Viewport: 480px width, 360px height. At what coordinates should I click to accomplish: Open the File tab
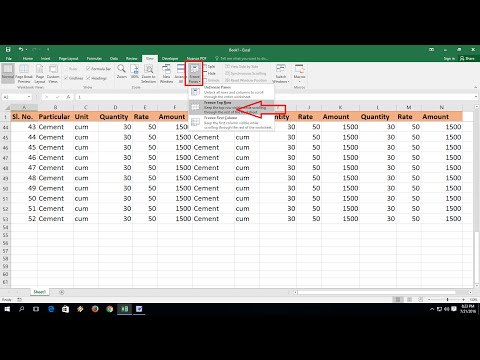pos(9,58)
